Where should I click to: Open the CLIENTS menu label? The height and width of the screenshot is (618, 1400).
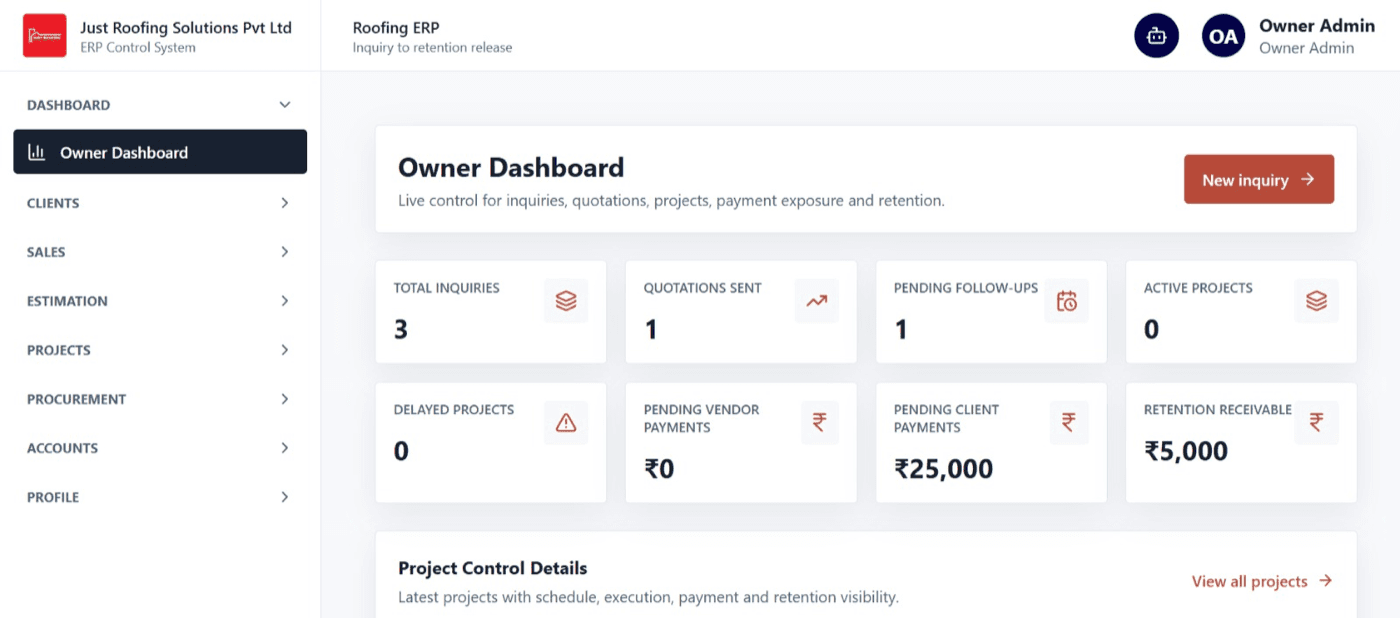point(53,203)
